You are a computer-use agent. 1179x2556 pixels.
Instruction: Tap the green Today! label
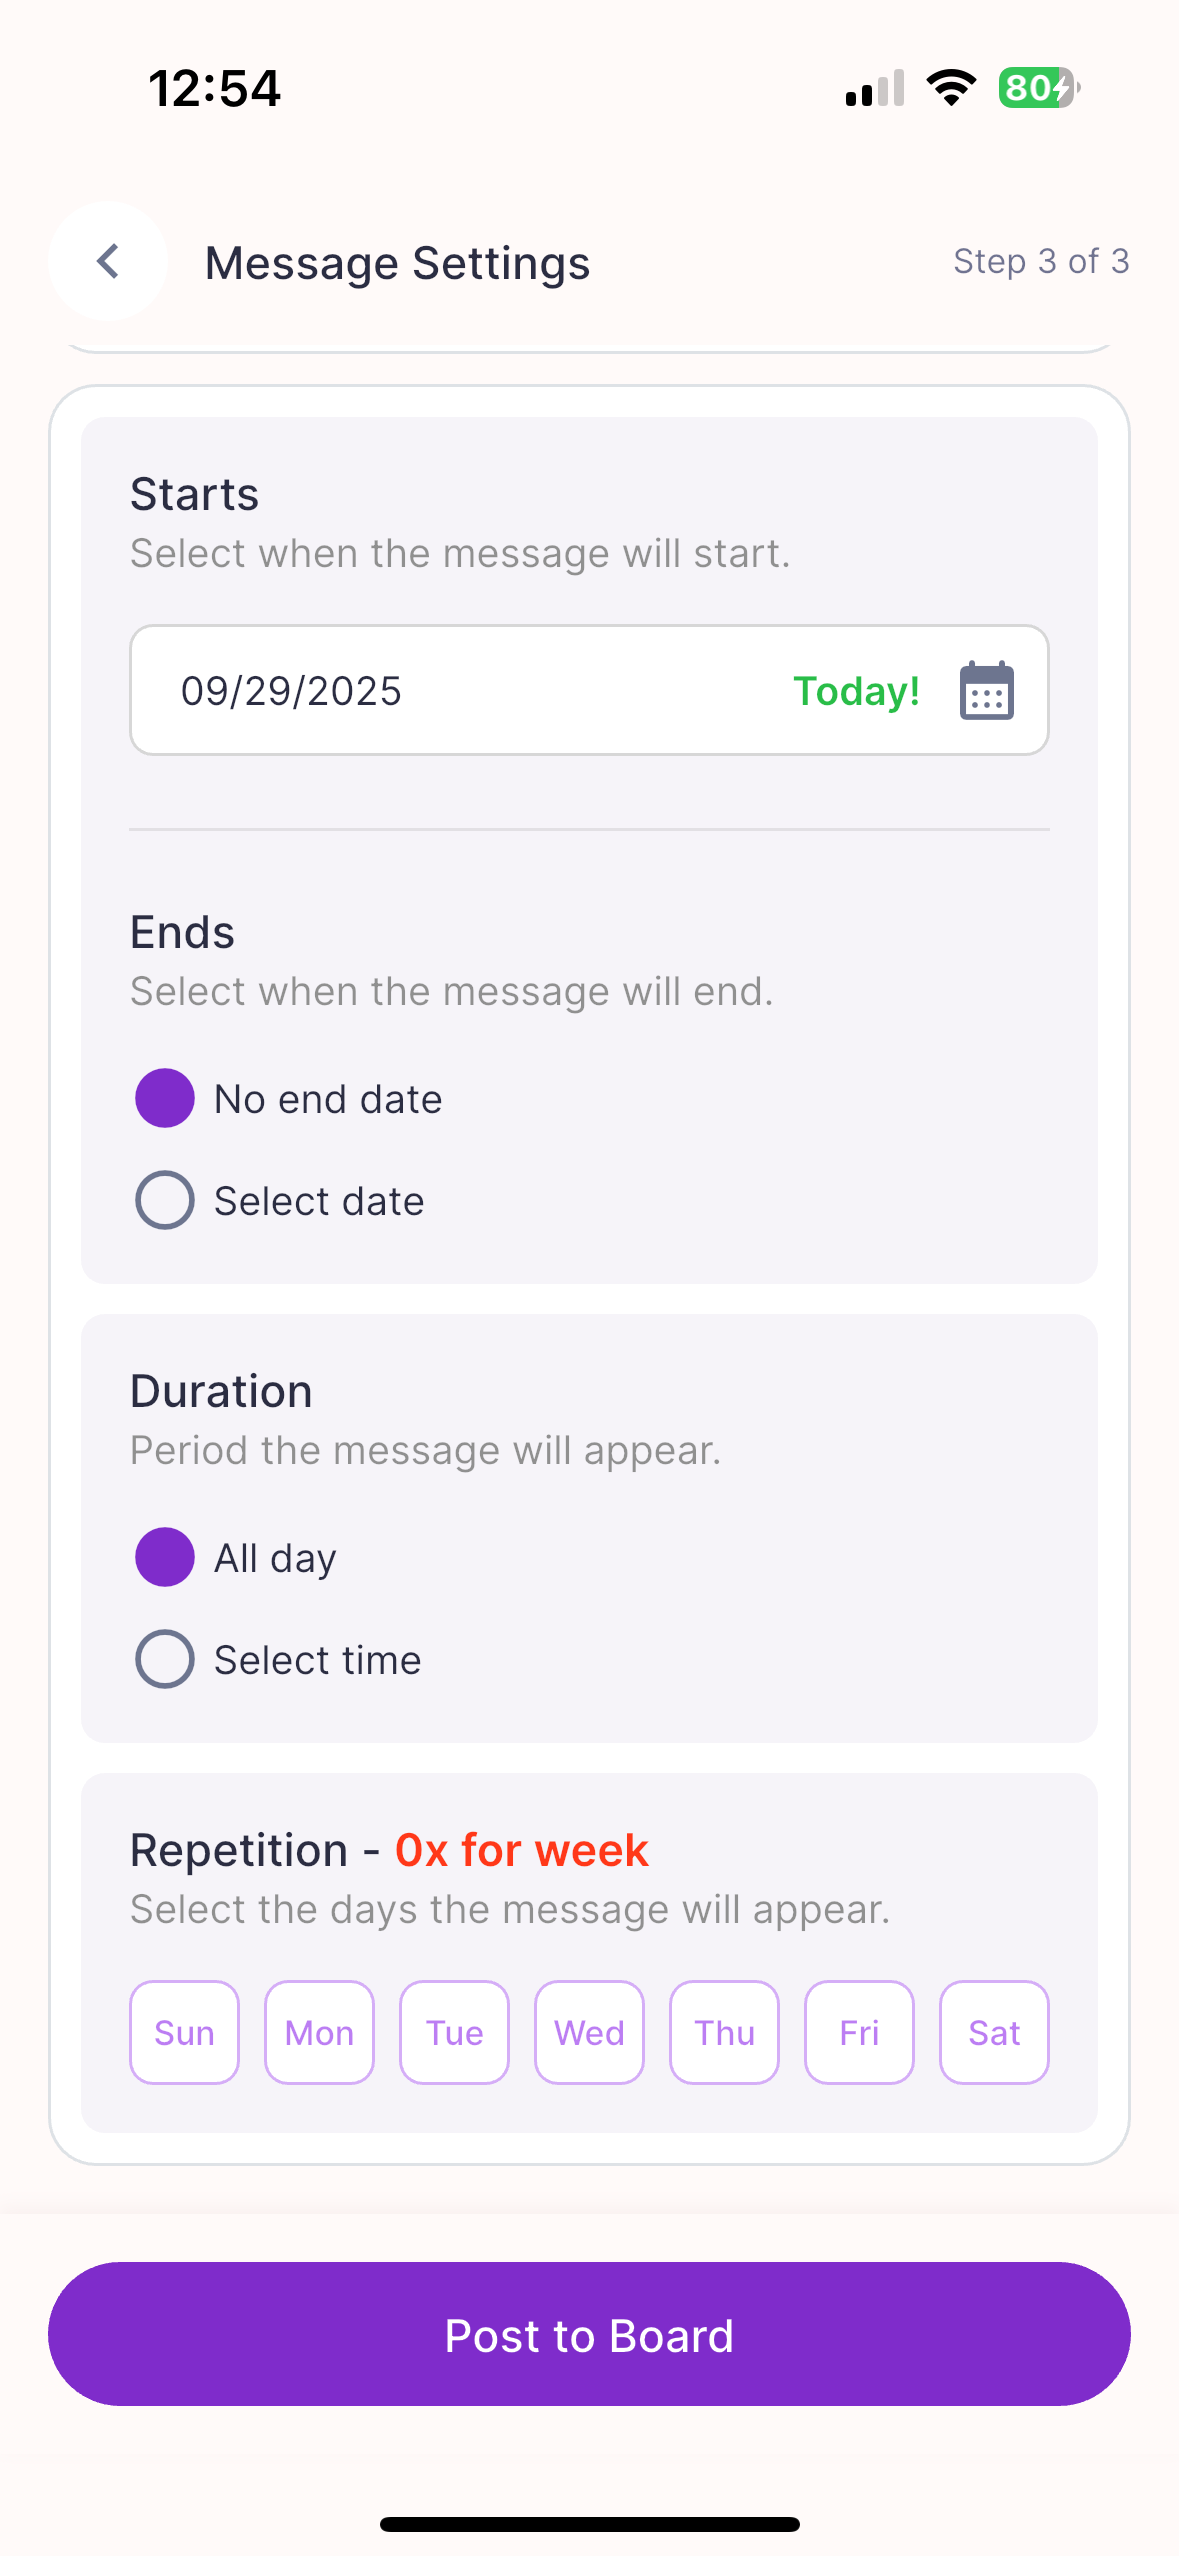pos(856,691)
